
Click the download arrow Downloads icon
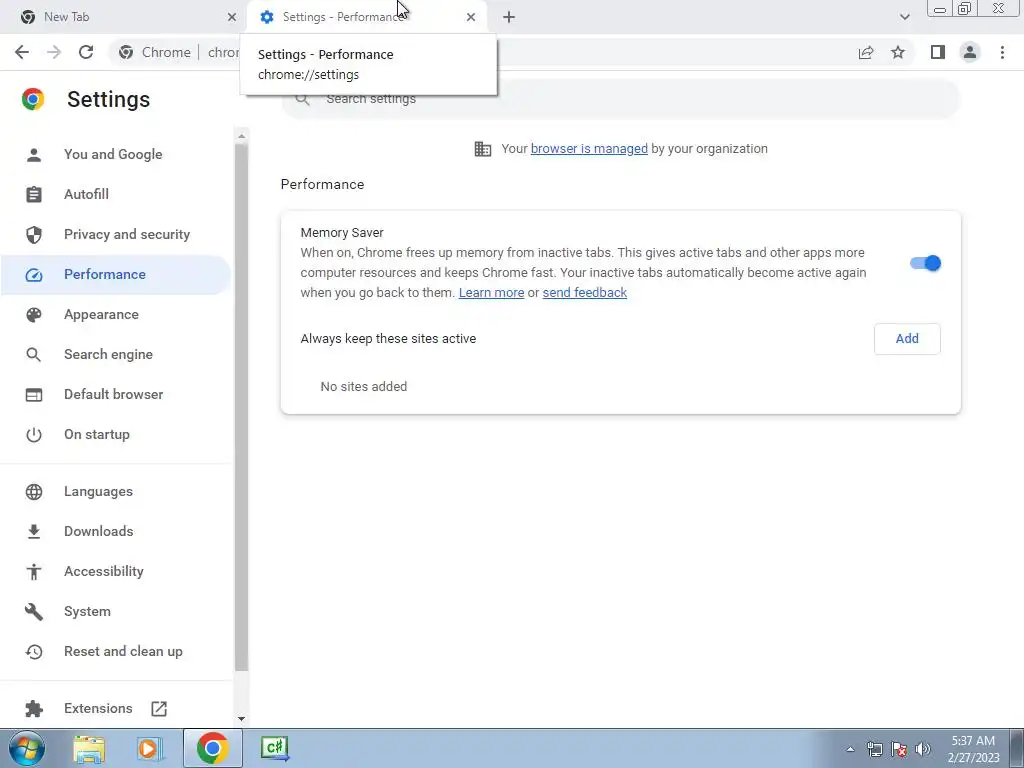[34, 532]
